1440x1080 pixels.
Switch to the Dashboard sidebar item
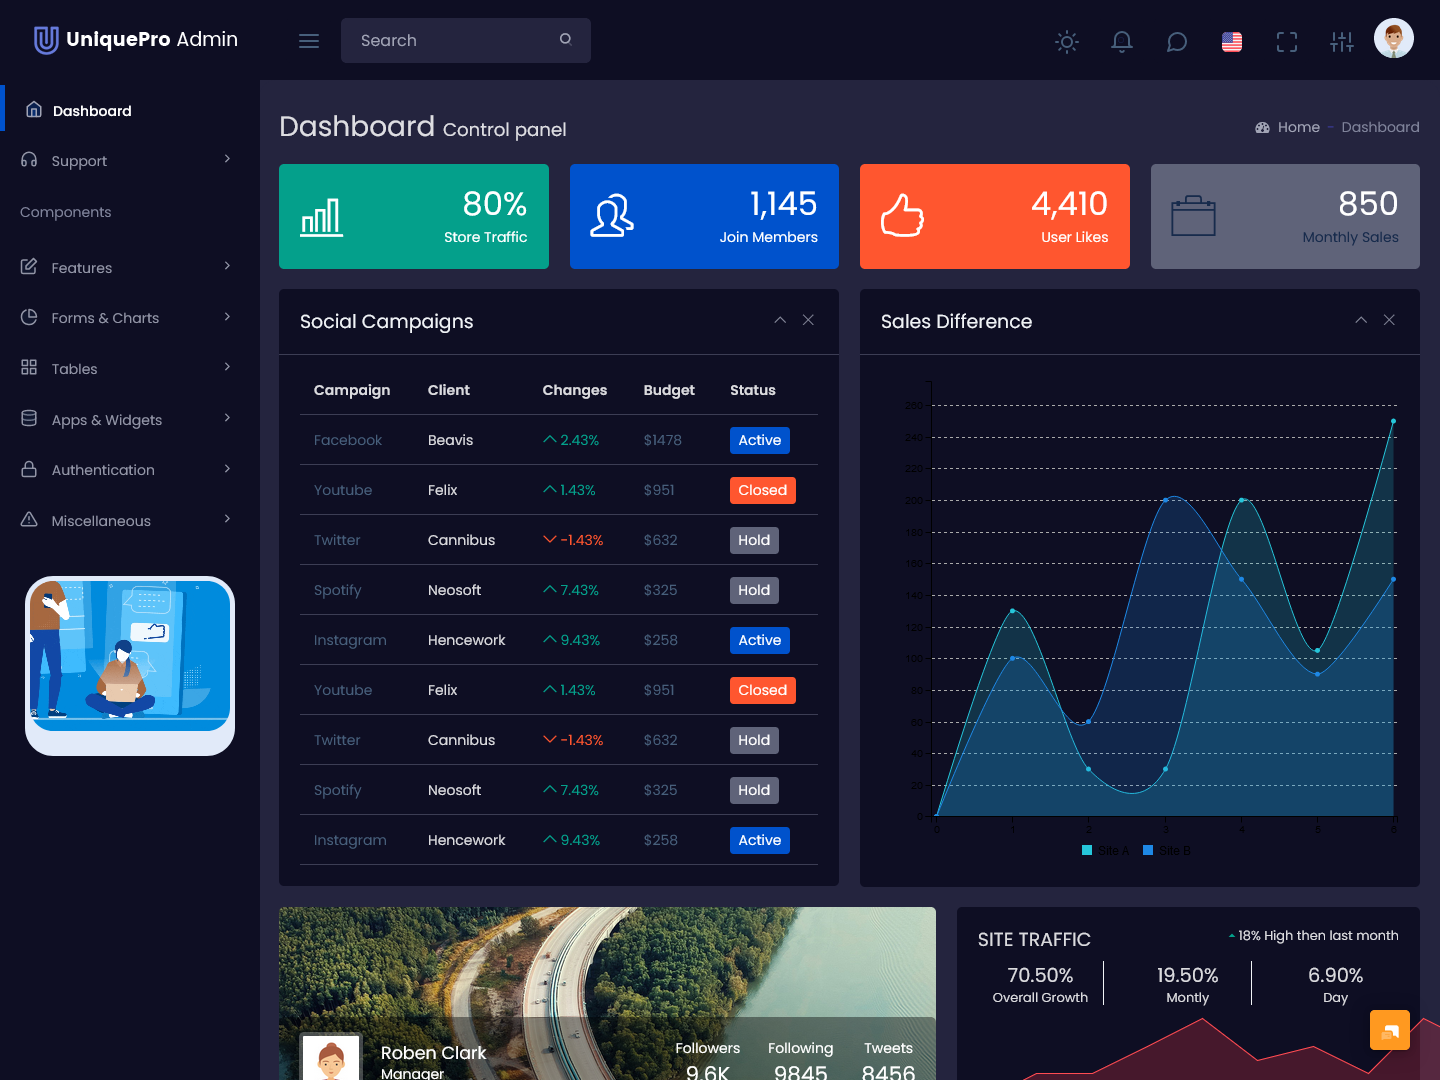(x=92, y=110)
